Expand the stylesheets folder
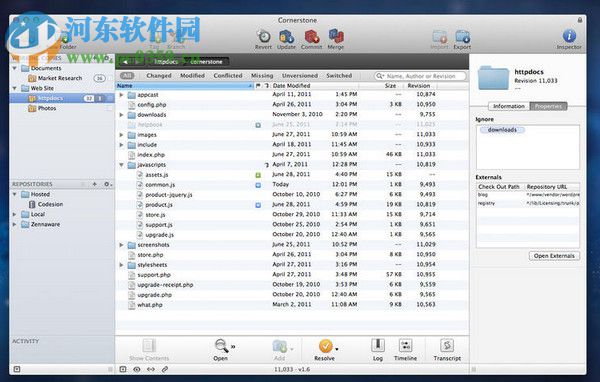 [121, 265]
